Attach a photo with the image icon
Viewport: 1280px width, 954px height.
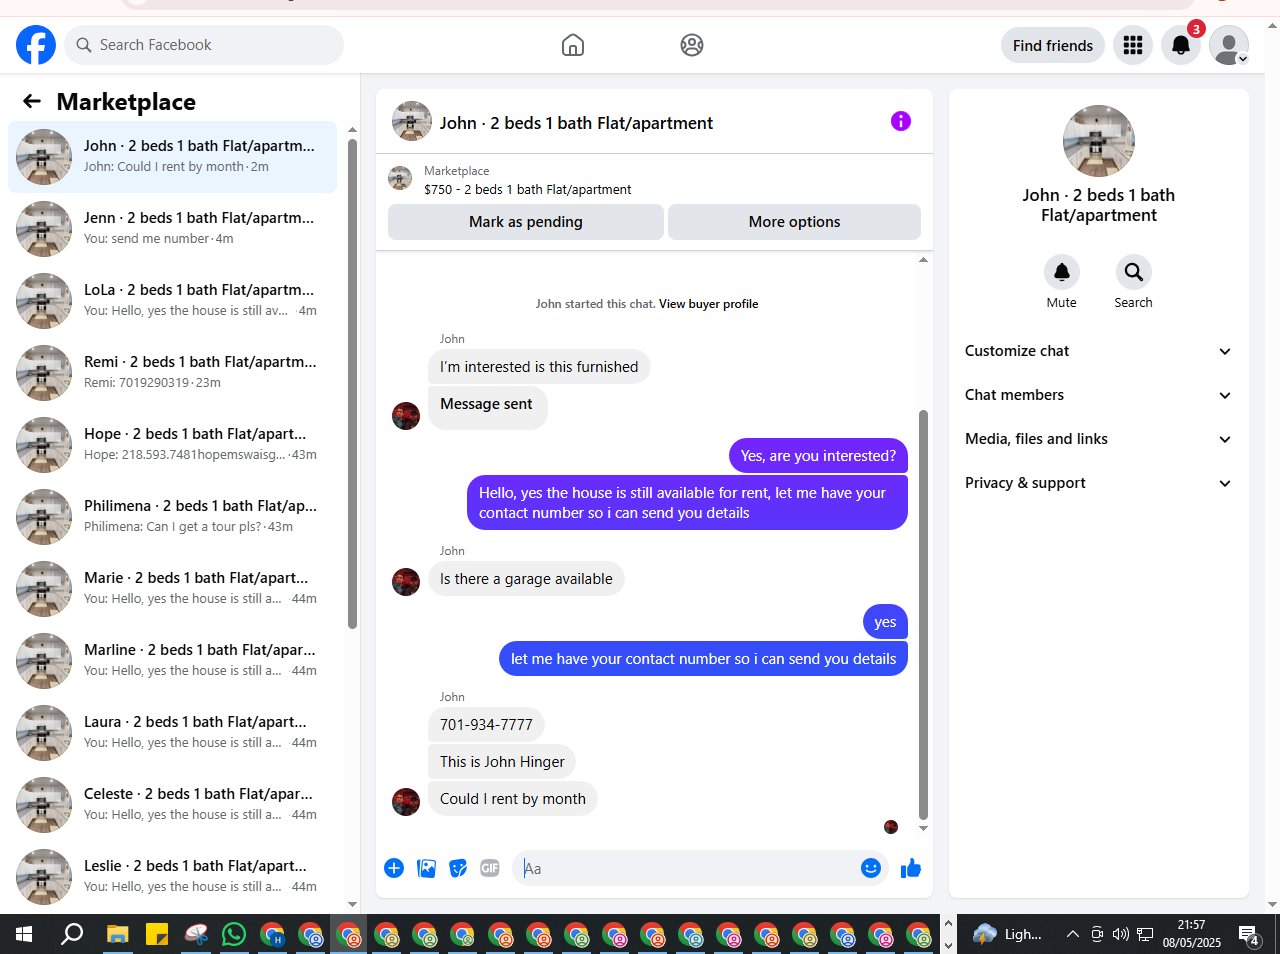click(x=427, y=868)
